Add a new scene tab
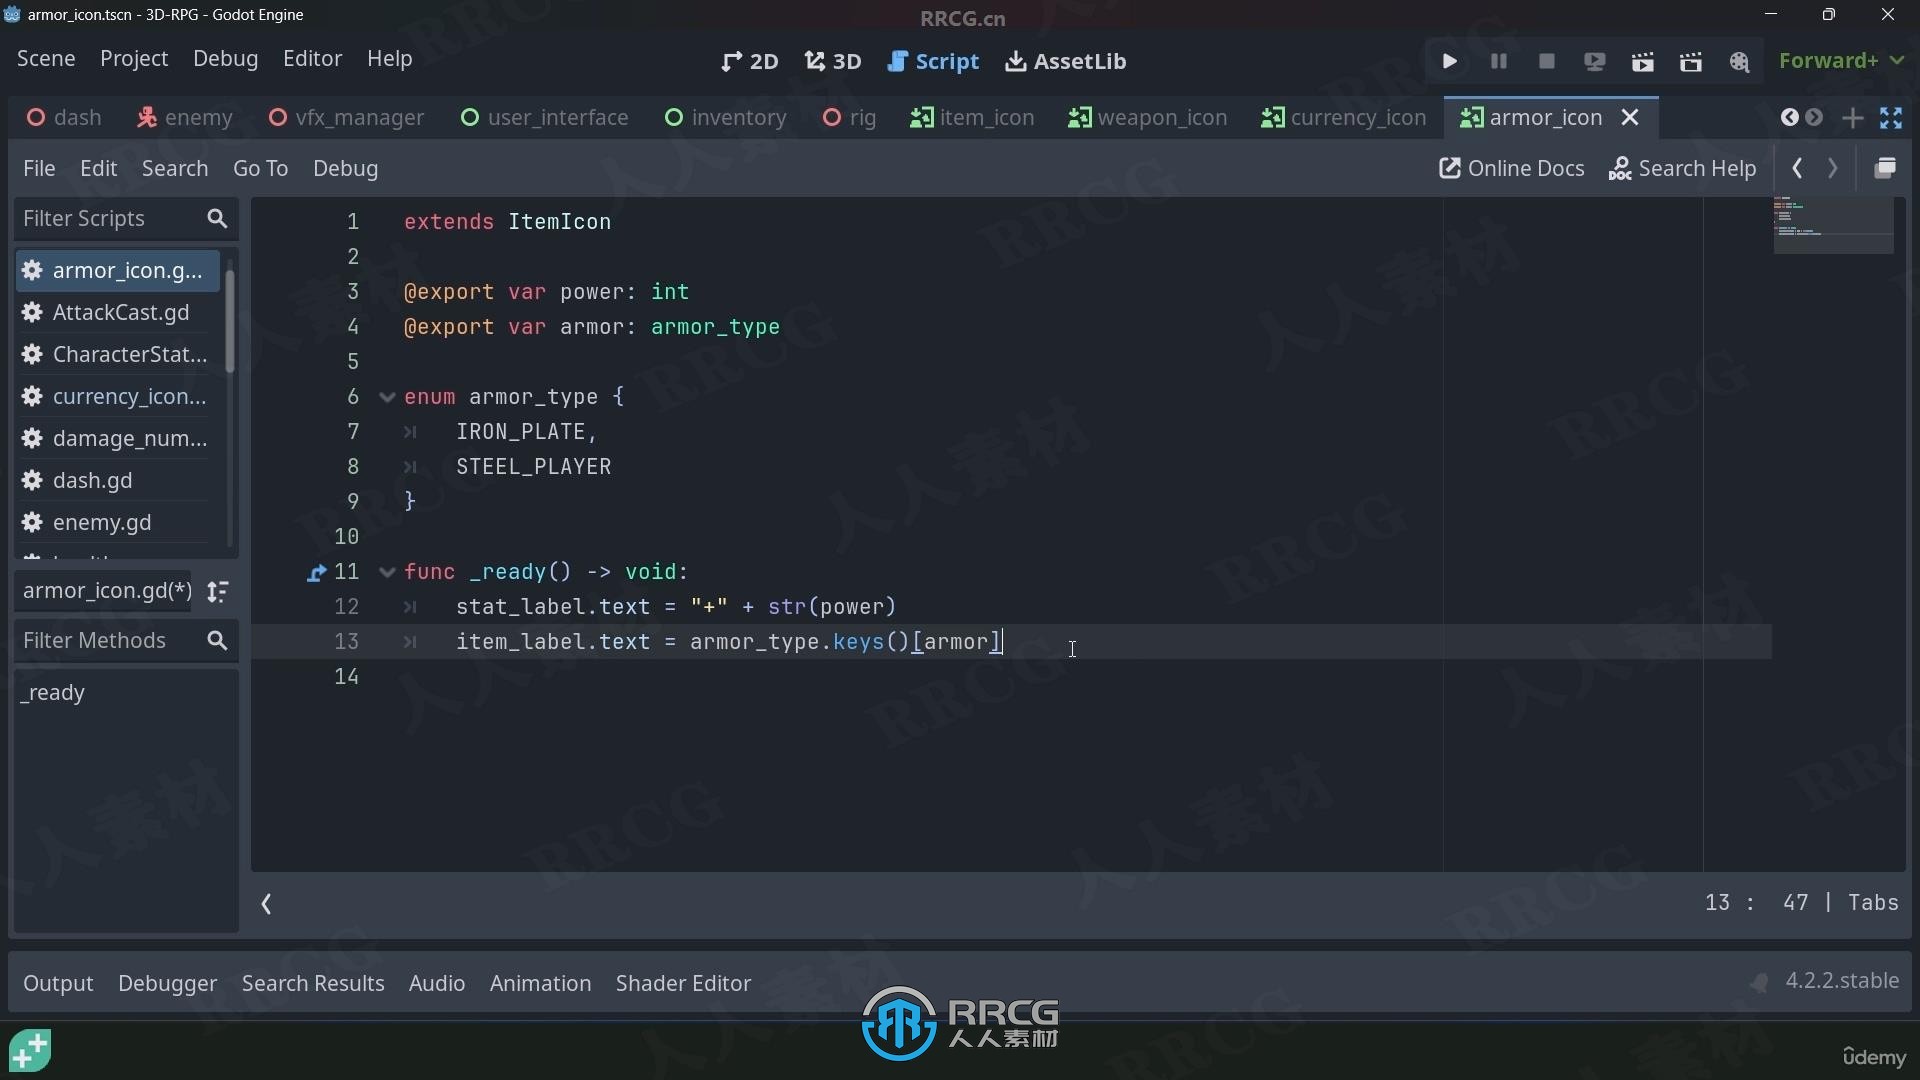This screenshot has height=1080, width=1920. pyautogui.click(x=1852, y=117)
